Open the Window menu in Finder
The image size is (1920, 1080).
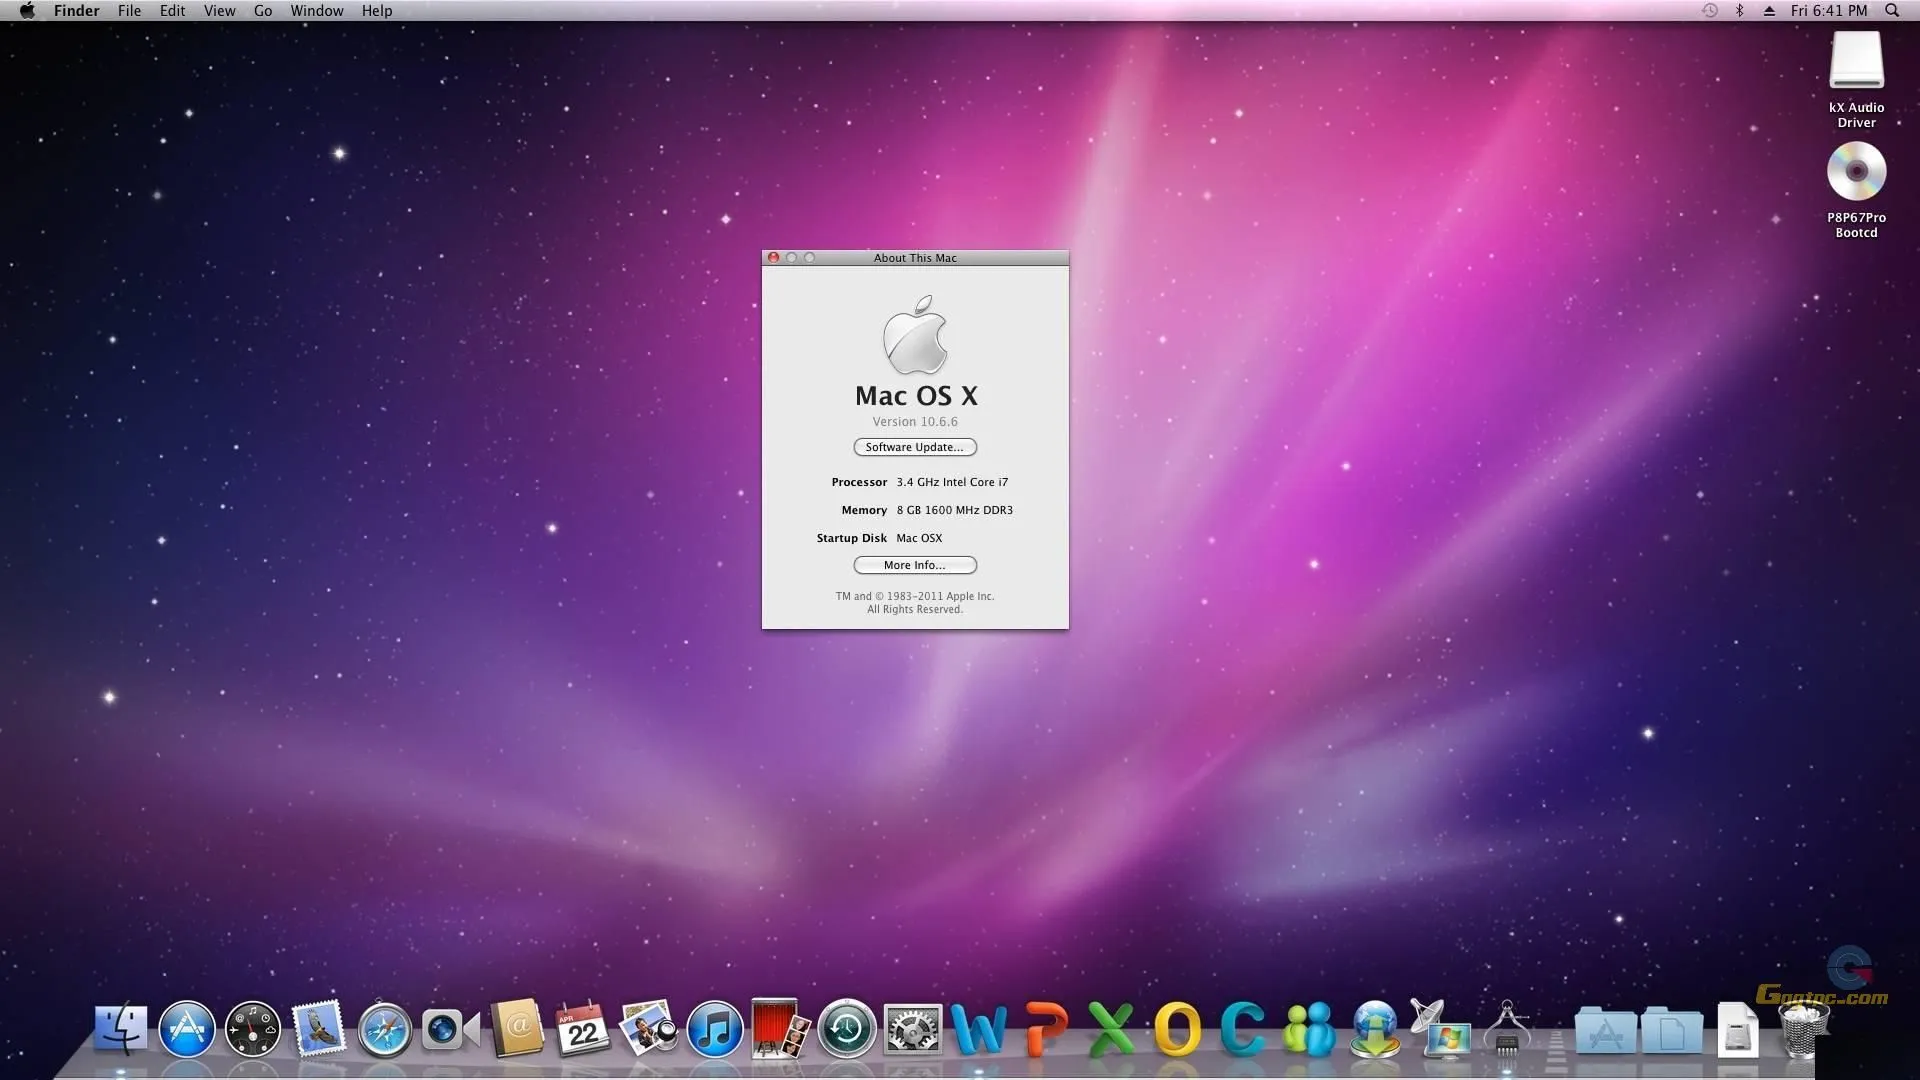pyautogui.click(x=317, y=10)
